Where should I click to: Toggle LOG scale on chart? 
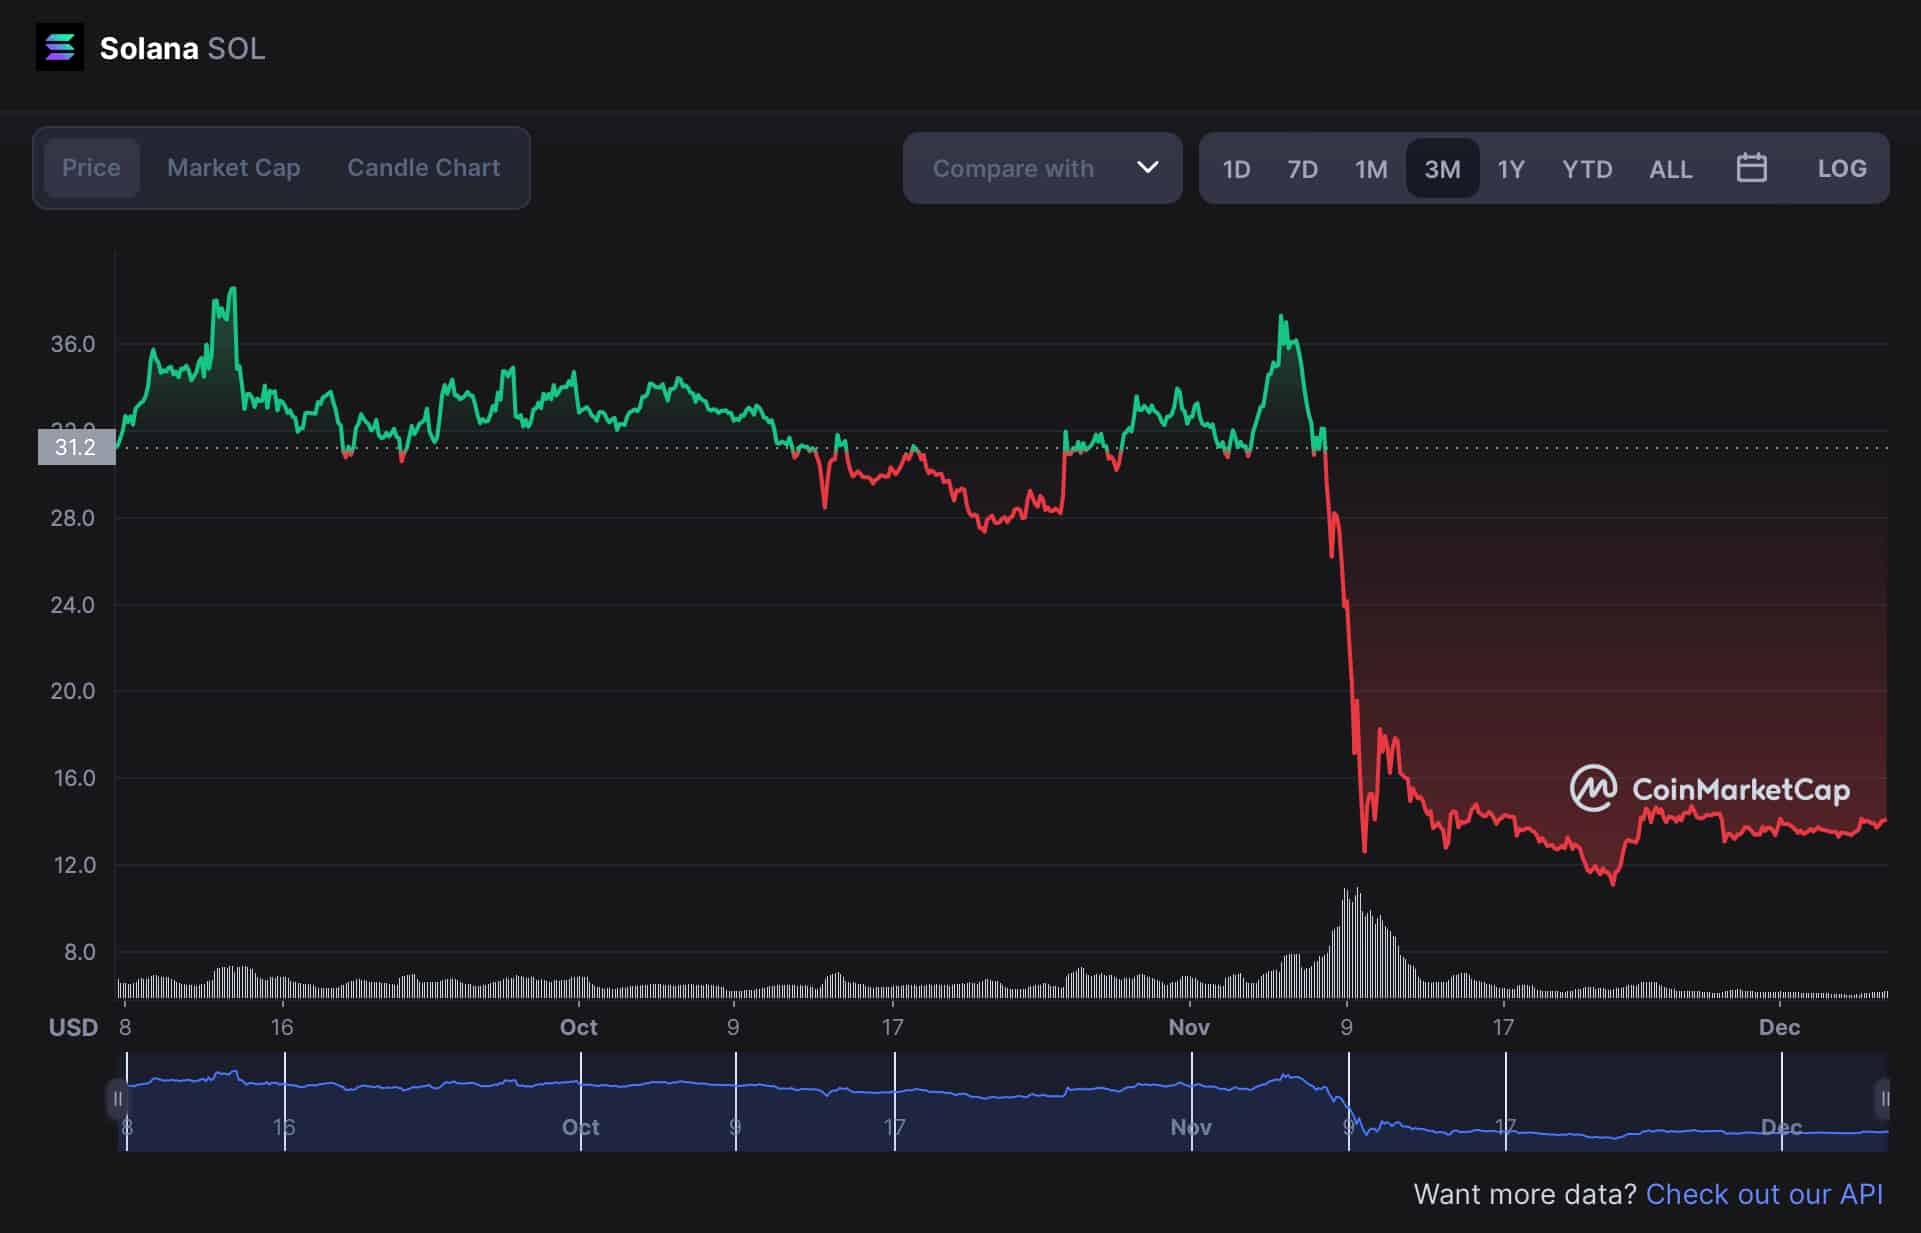1841,168
